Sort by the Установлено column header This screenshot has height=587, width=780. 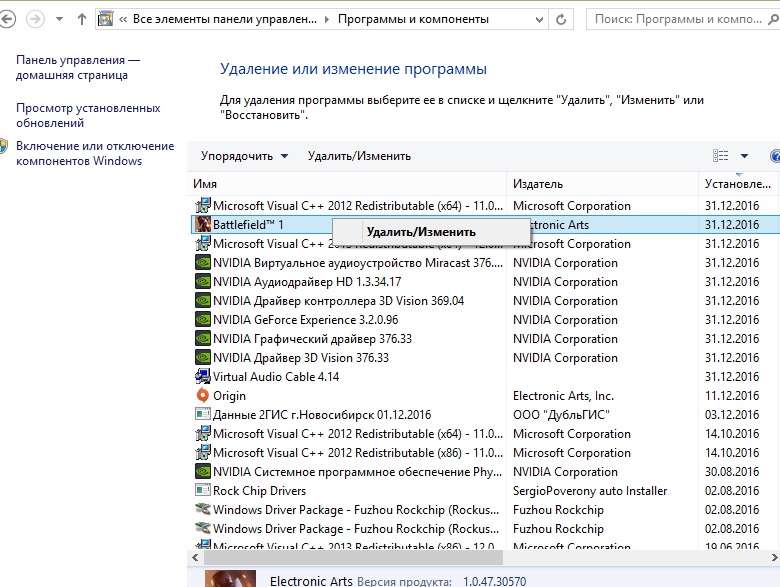click(739, 184)
